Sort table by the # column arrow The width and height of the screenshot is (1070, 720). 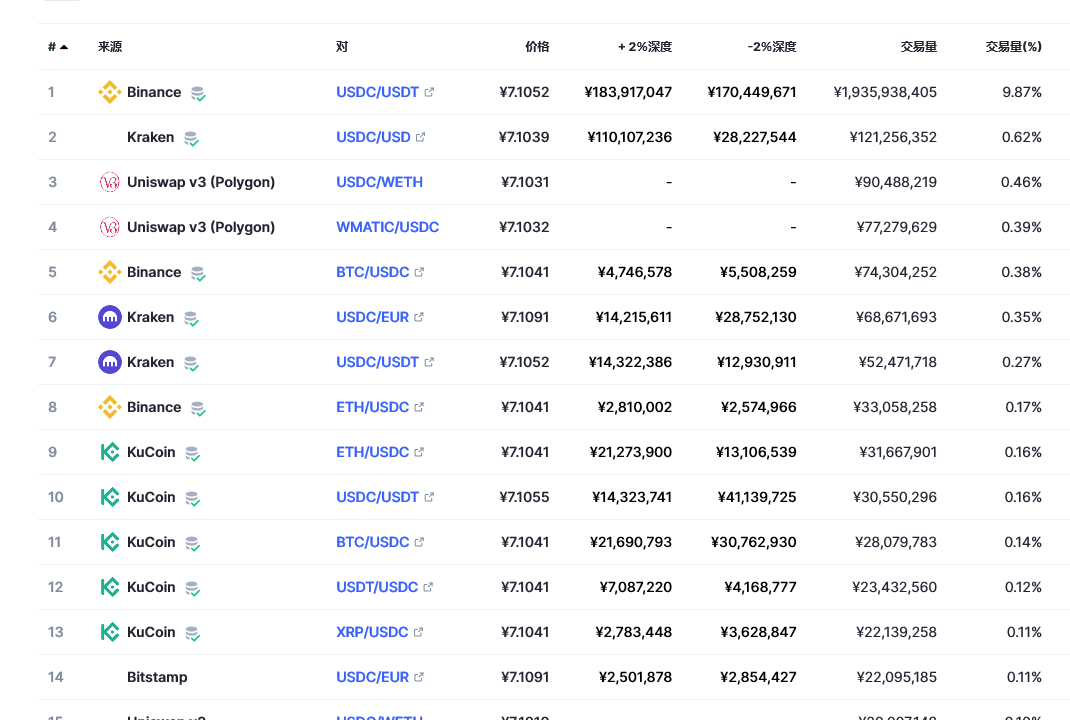(x=64, y=47)
